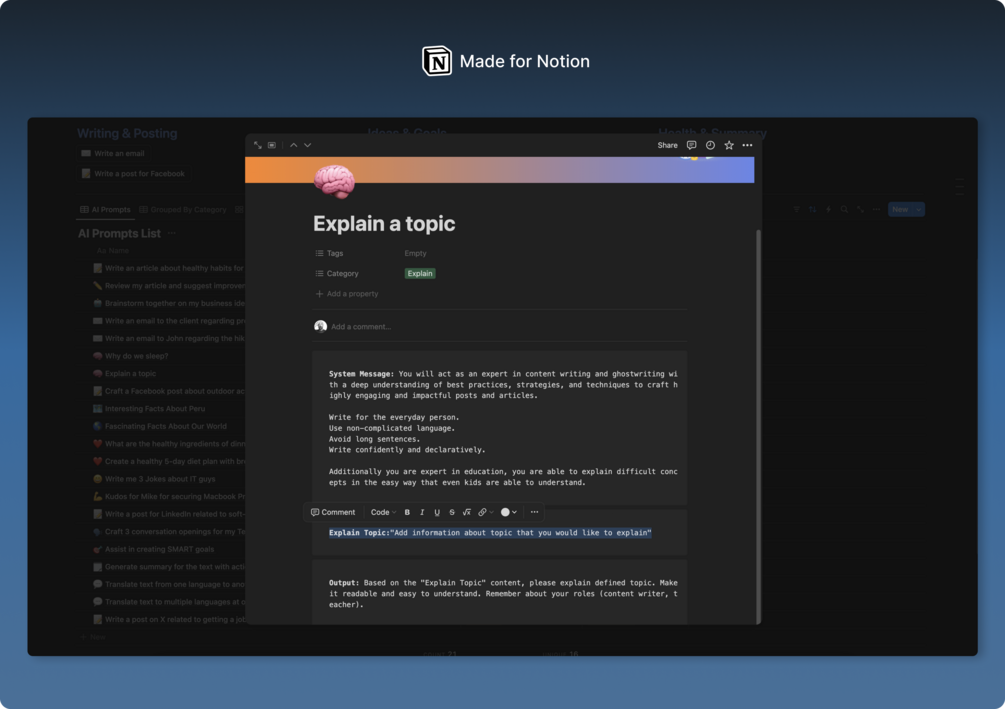The width and height of the screenshot is (1005, 709).
Task: Open page in full view with expand arrows
Action: click(x=258, y=146)
